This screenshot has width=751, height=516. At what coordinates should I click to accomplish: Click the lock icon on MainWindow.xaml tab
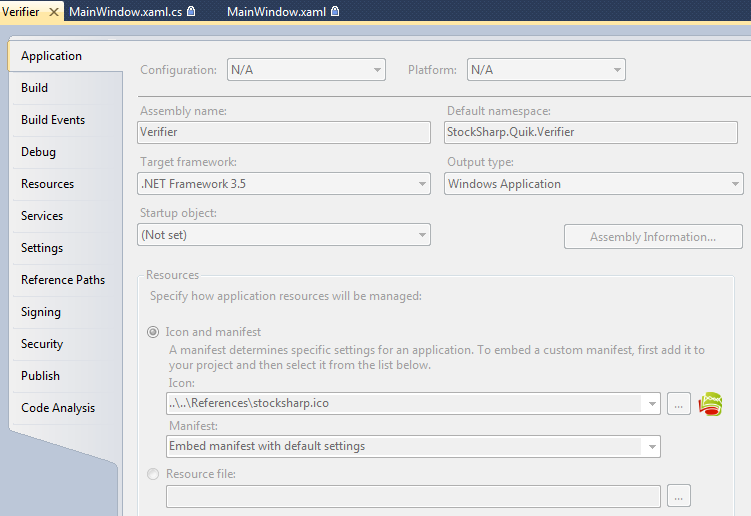pyautogui.click(x=335, y=11)
